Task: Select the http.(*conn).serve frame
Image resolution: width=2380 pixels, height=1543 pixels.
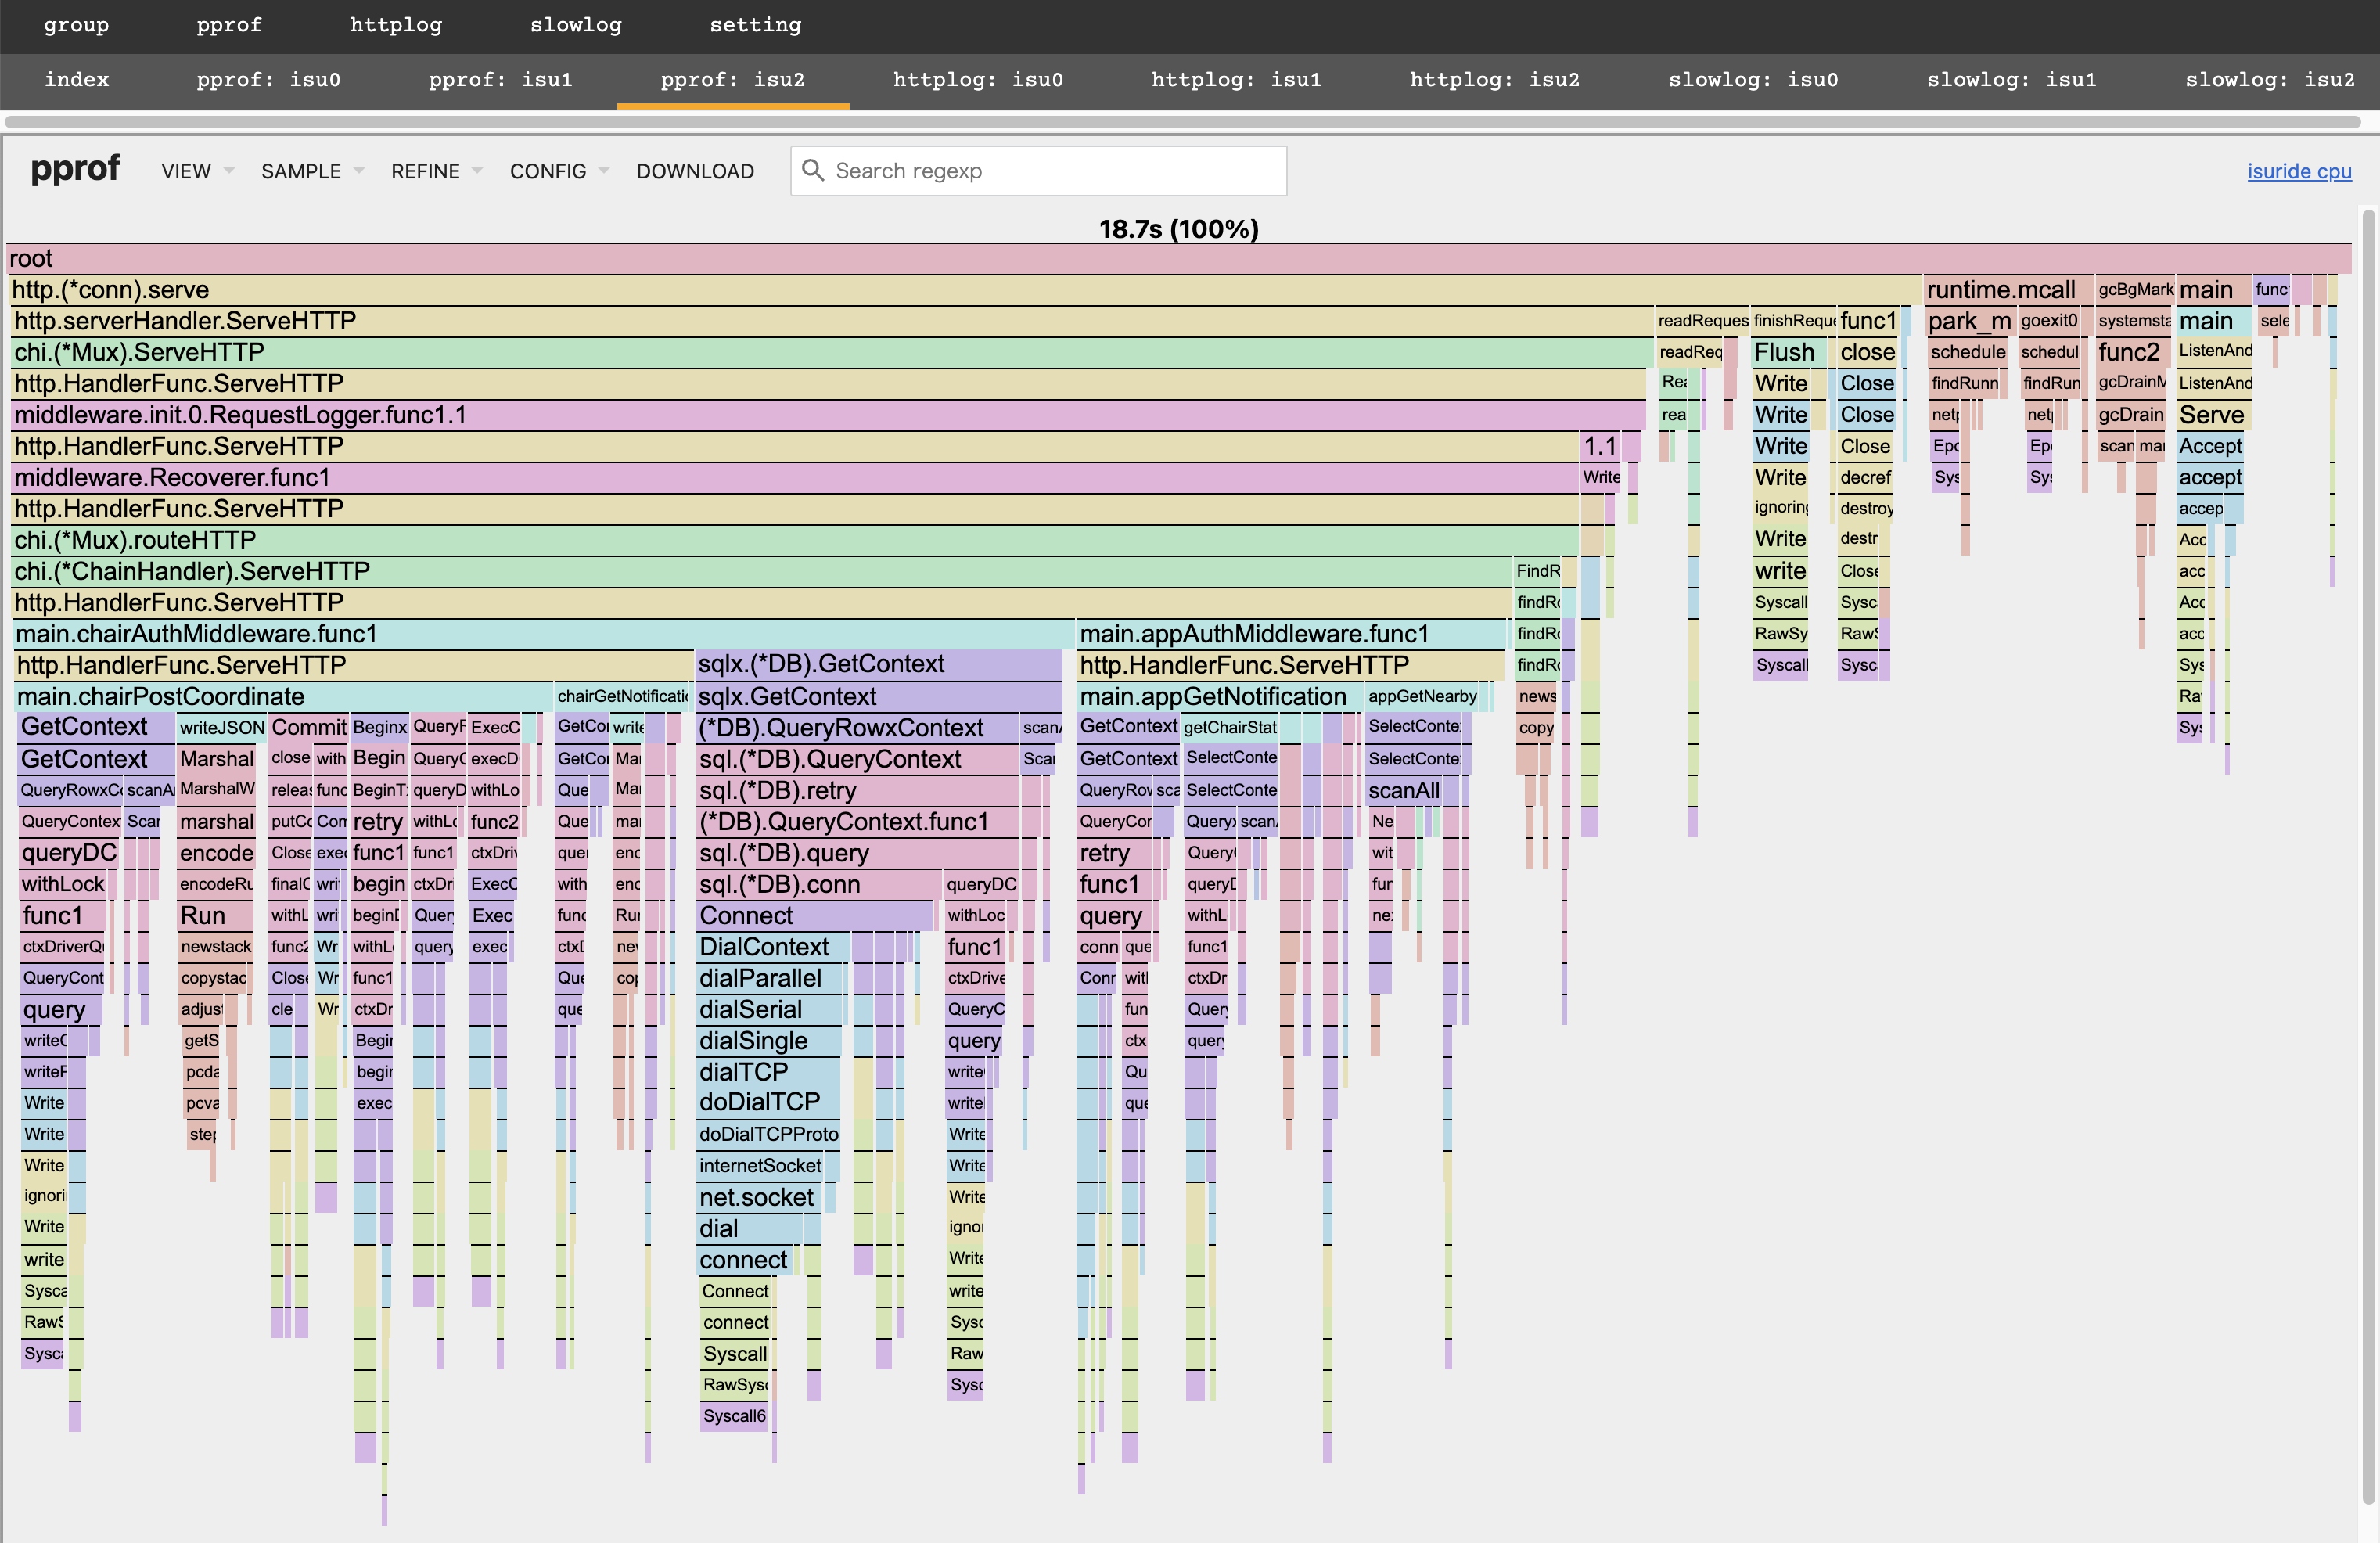Action: pos(965,290)
